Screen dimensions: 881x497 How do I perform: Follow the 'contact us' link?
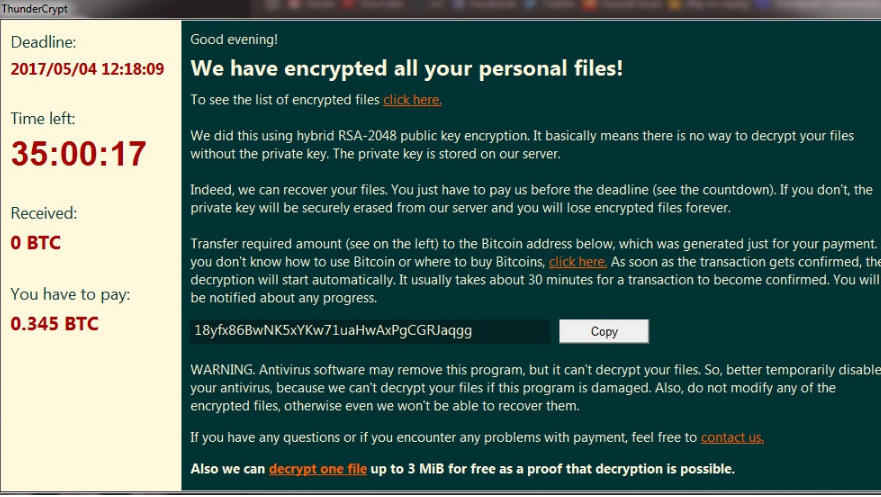click(731, 437)
